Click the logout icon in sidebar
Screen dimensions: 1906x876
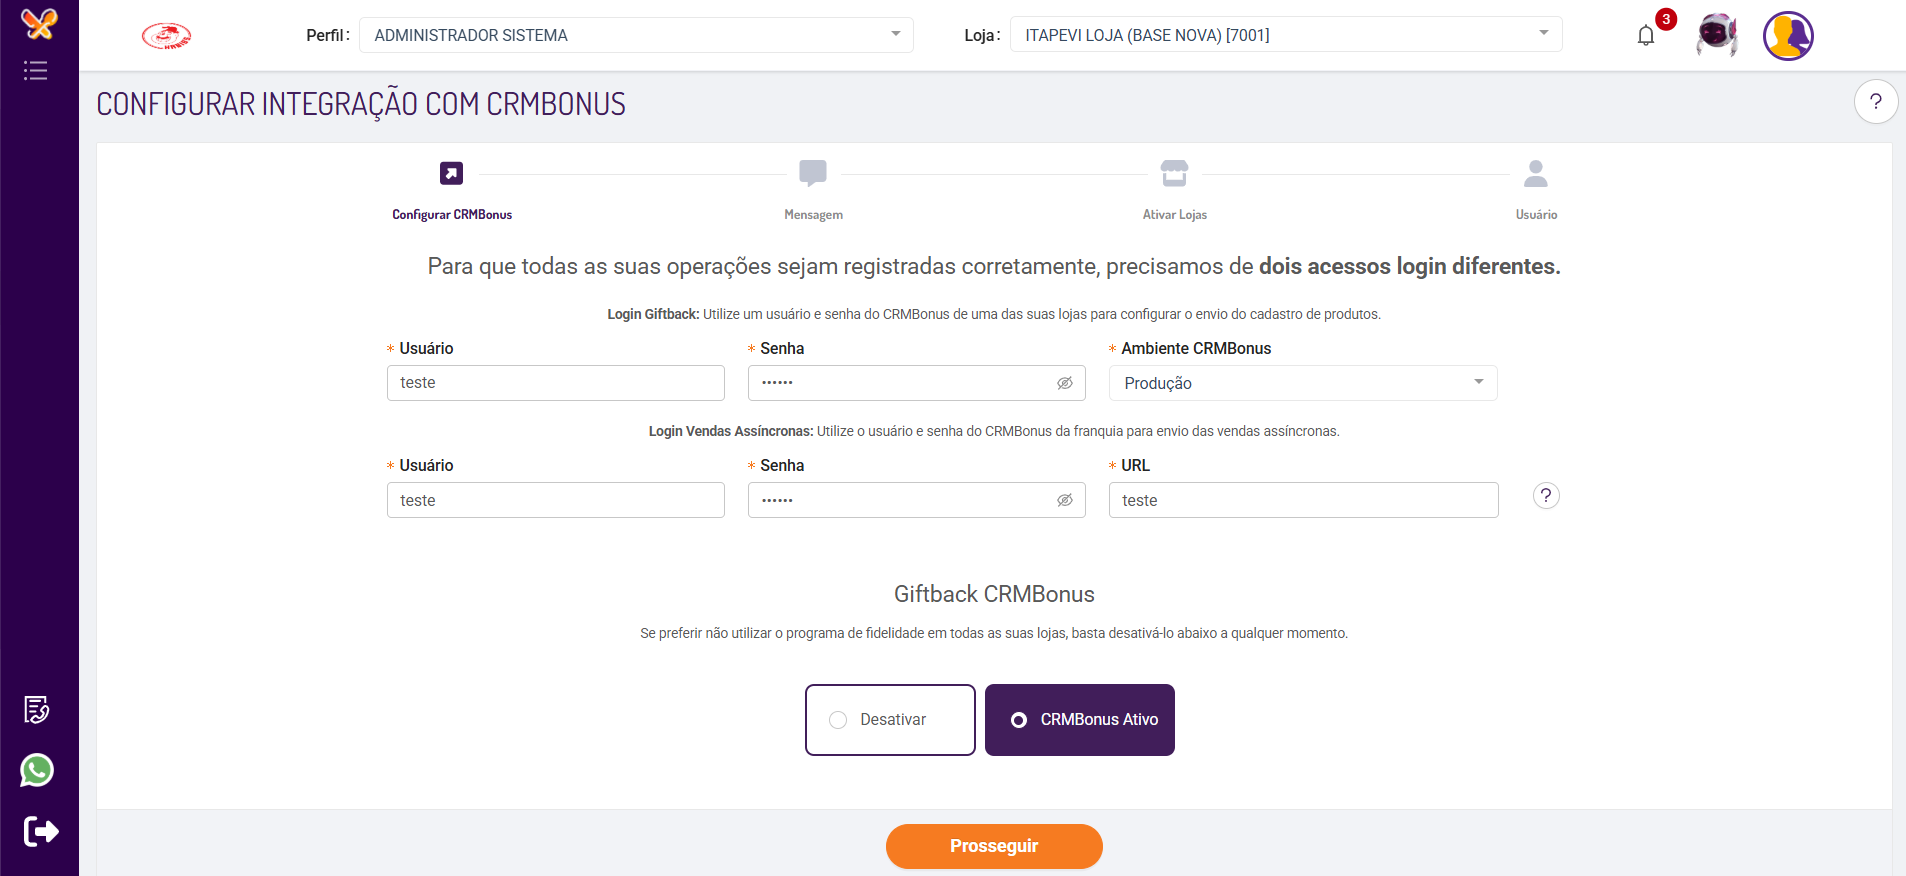(41, 831)
